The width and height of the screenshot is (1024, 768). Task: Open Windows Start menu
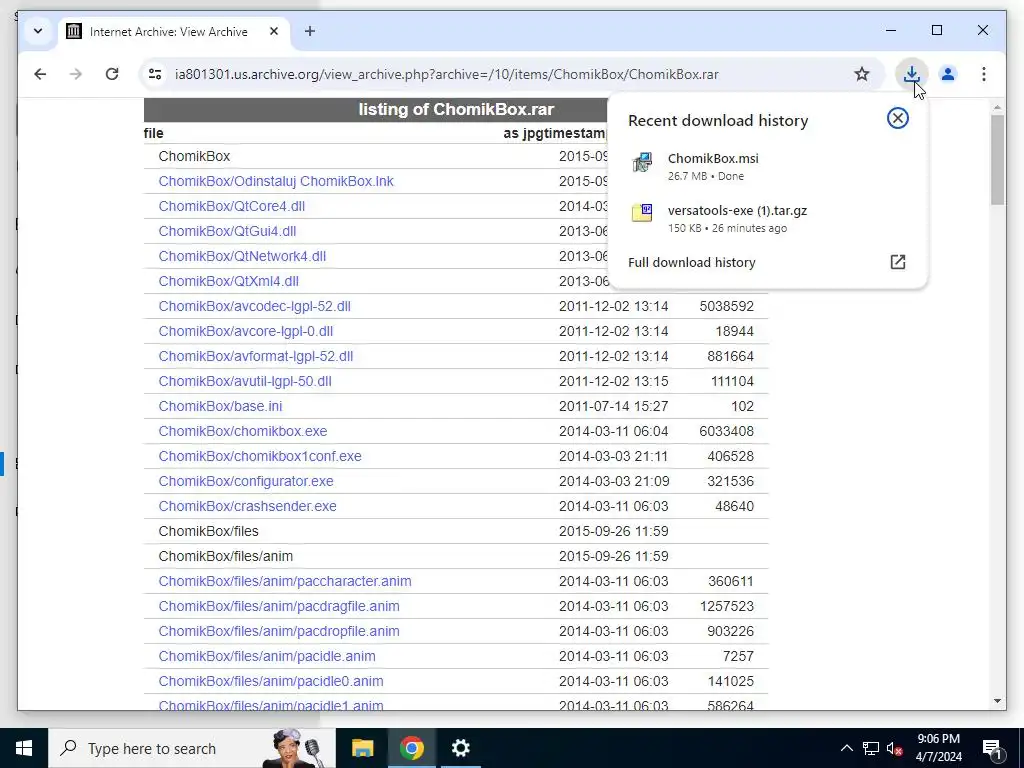[x=24, y=748]
